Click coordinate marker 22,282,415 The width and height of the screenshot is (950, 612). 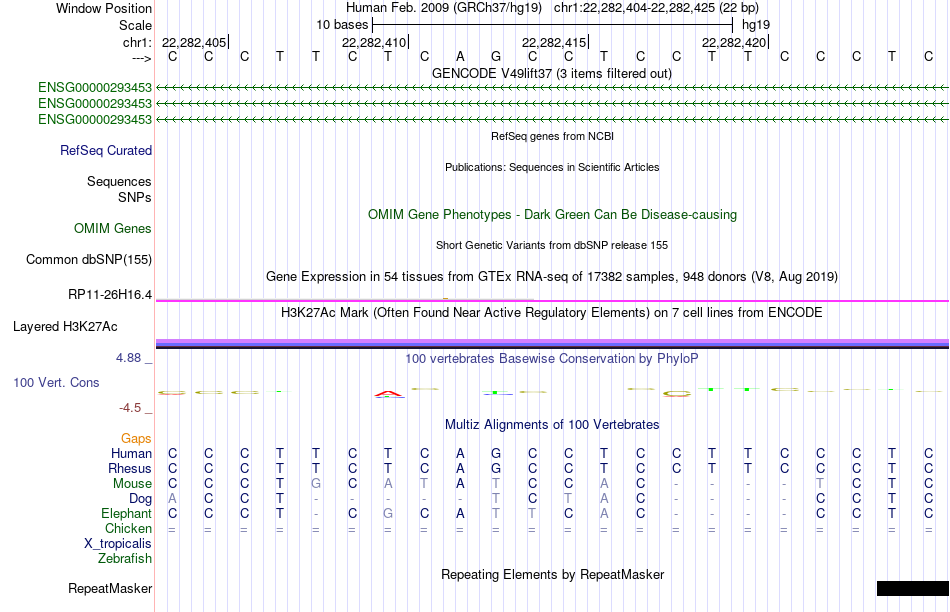coord(554,42)
